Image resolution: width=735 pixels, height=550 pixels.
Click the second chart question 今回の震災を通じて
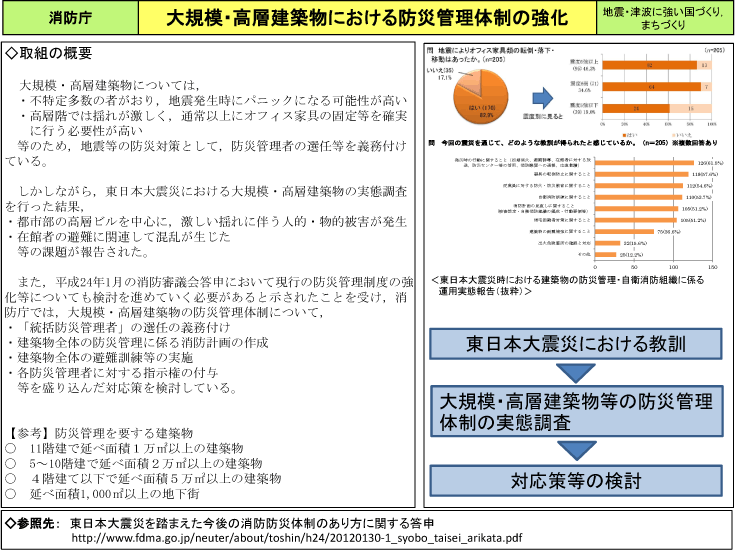point(571,143)
